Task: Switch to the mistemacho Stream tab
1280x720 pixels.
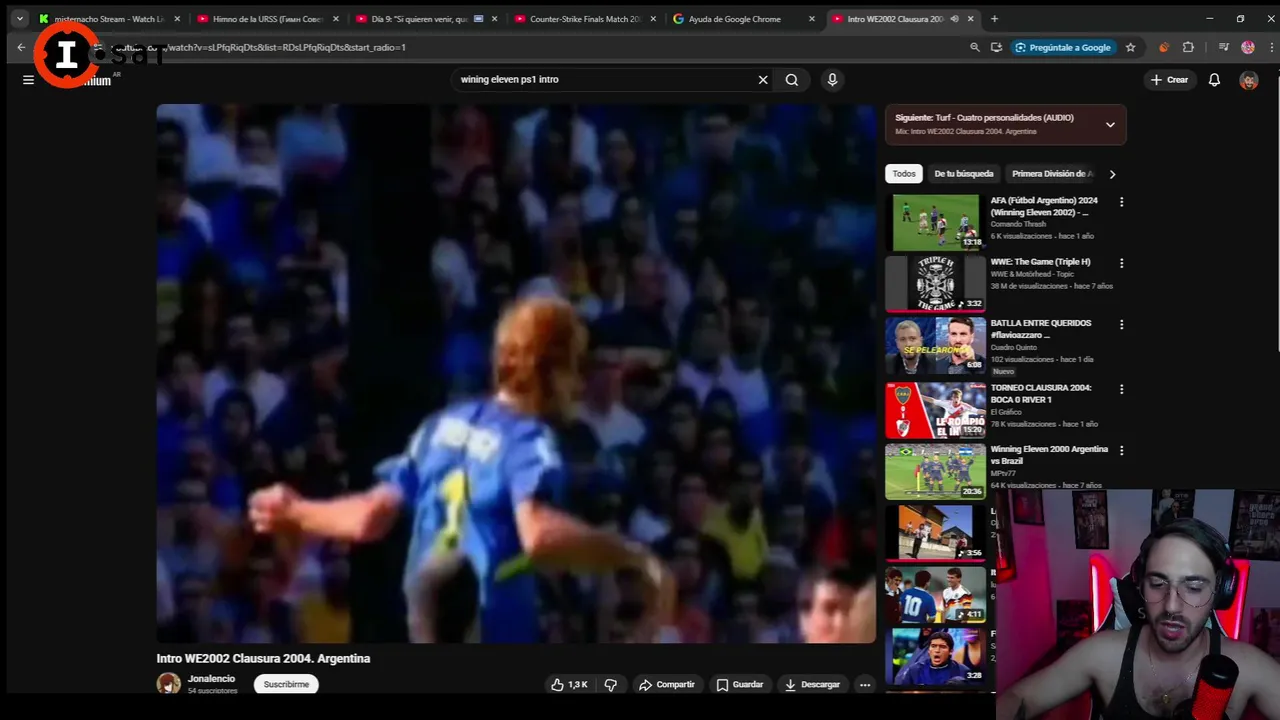Action: click(108, 19)
